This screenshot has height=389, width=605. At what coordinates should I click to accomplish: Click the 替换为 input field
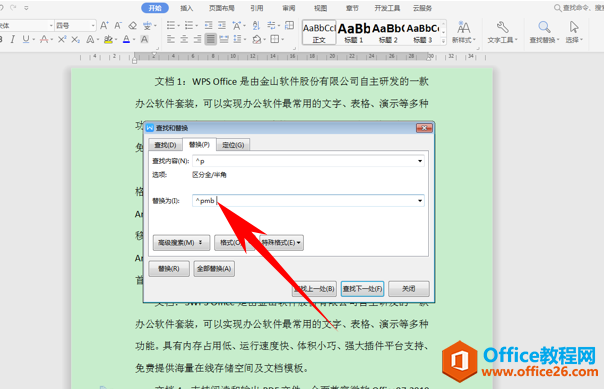click(308, 201)
